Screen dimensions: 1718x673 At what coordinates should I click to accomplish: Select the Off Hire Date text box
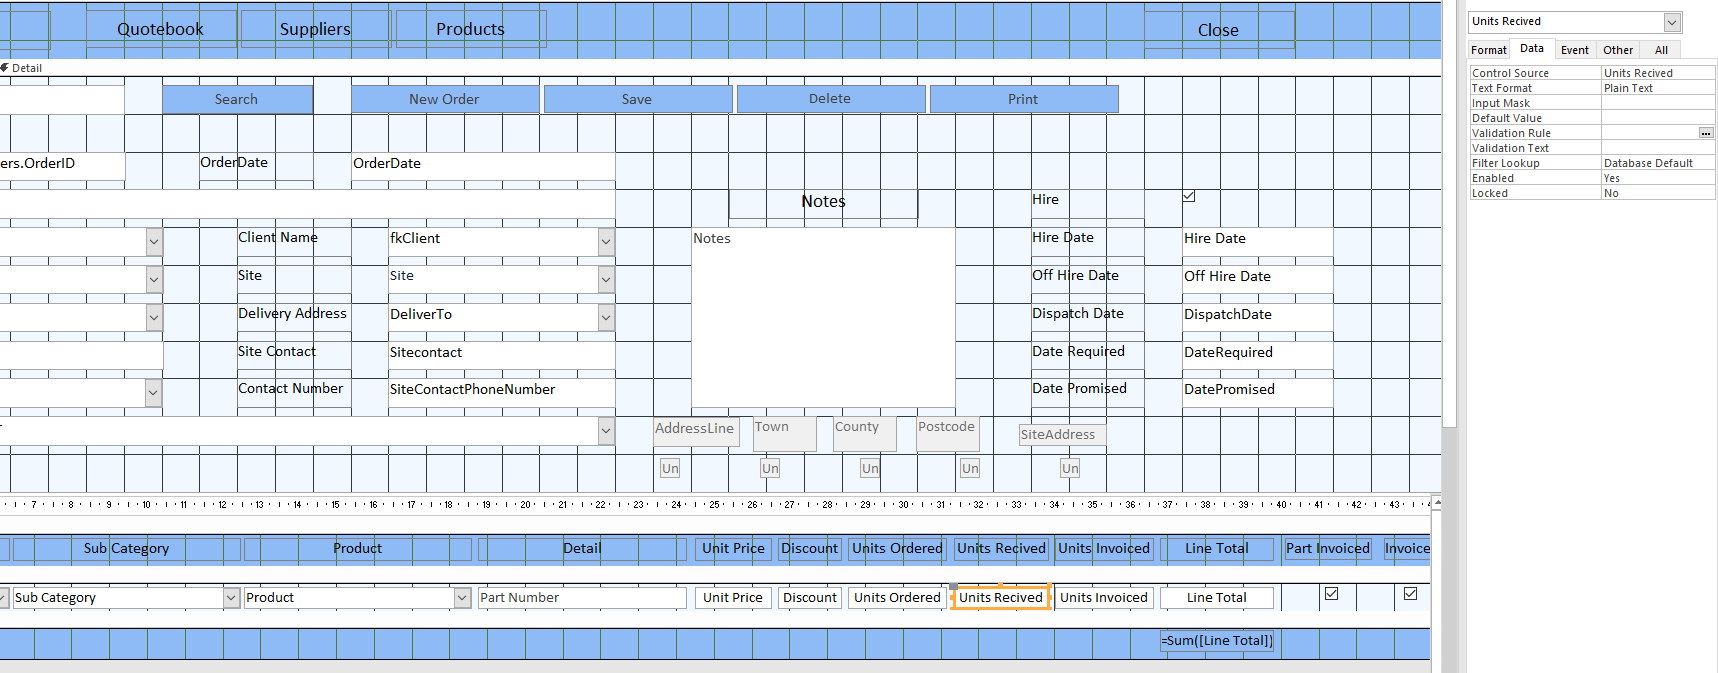1258,279
